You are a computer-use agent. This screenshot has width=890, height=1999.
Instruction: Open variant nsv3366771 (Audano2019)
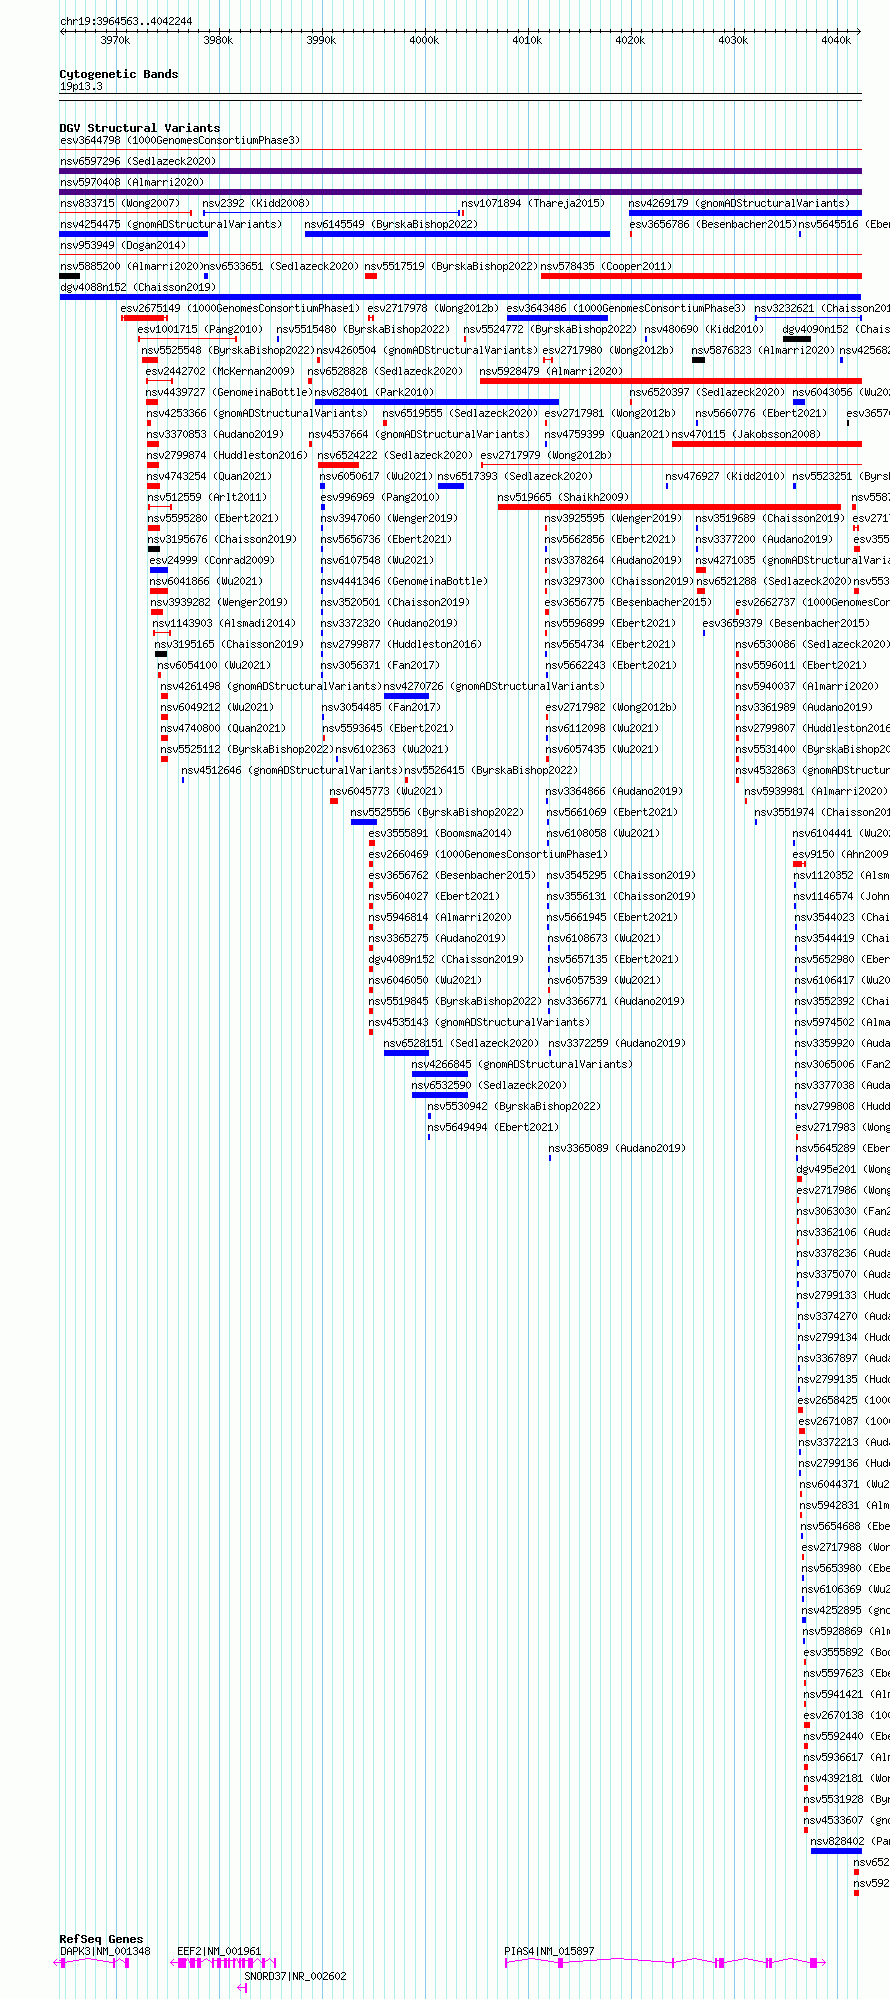coord(618,1001)
